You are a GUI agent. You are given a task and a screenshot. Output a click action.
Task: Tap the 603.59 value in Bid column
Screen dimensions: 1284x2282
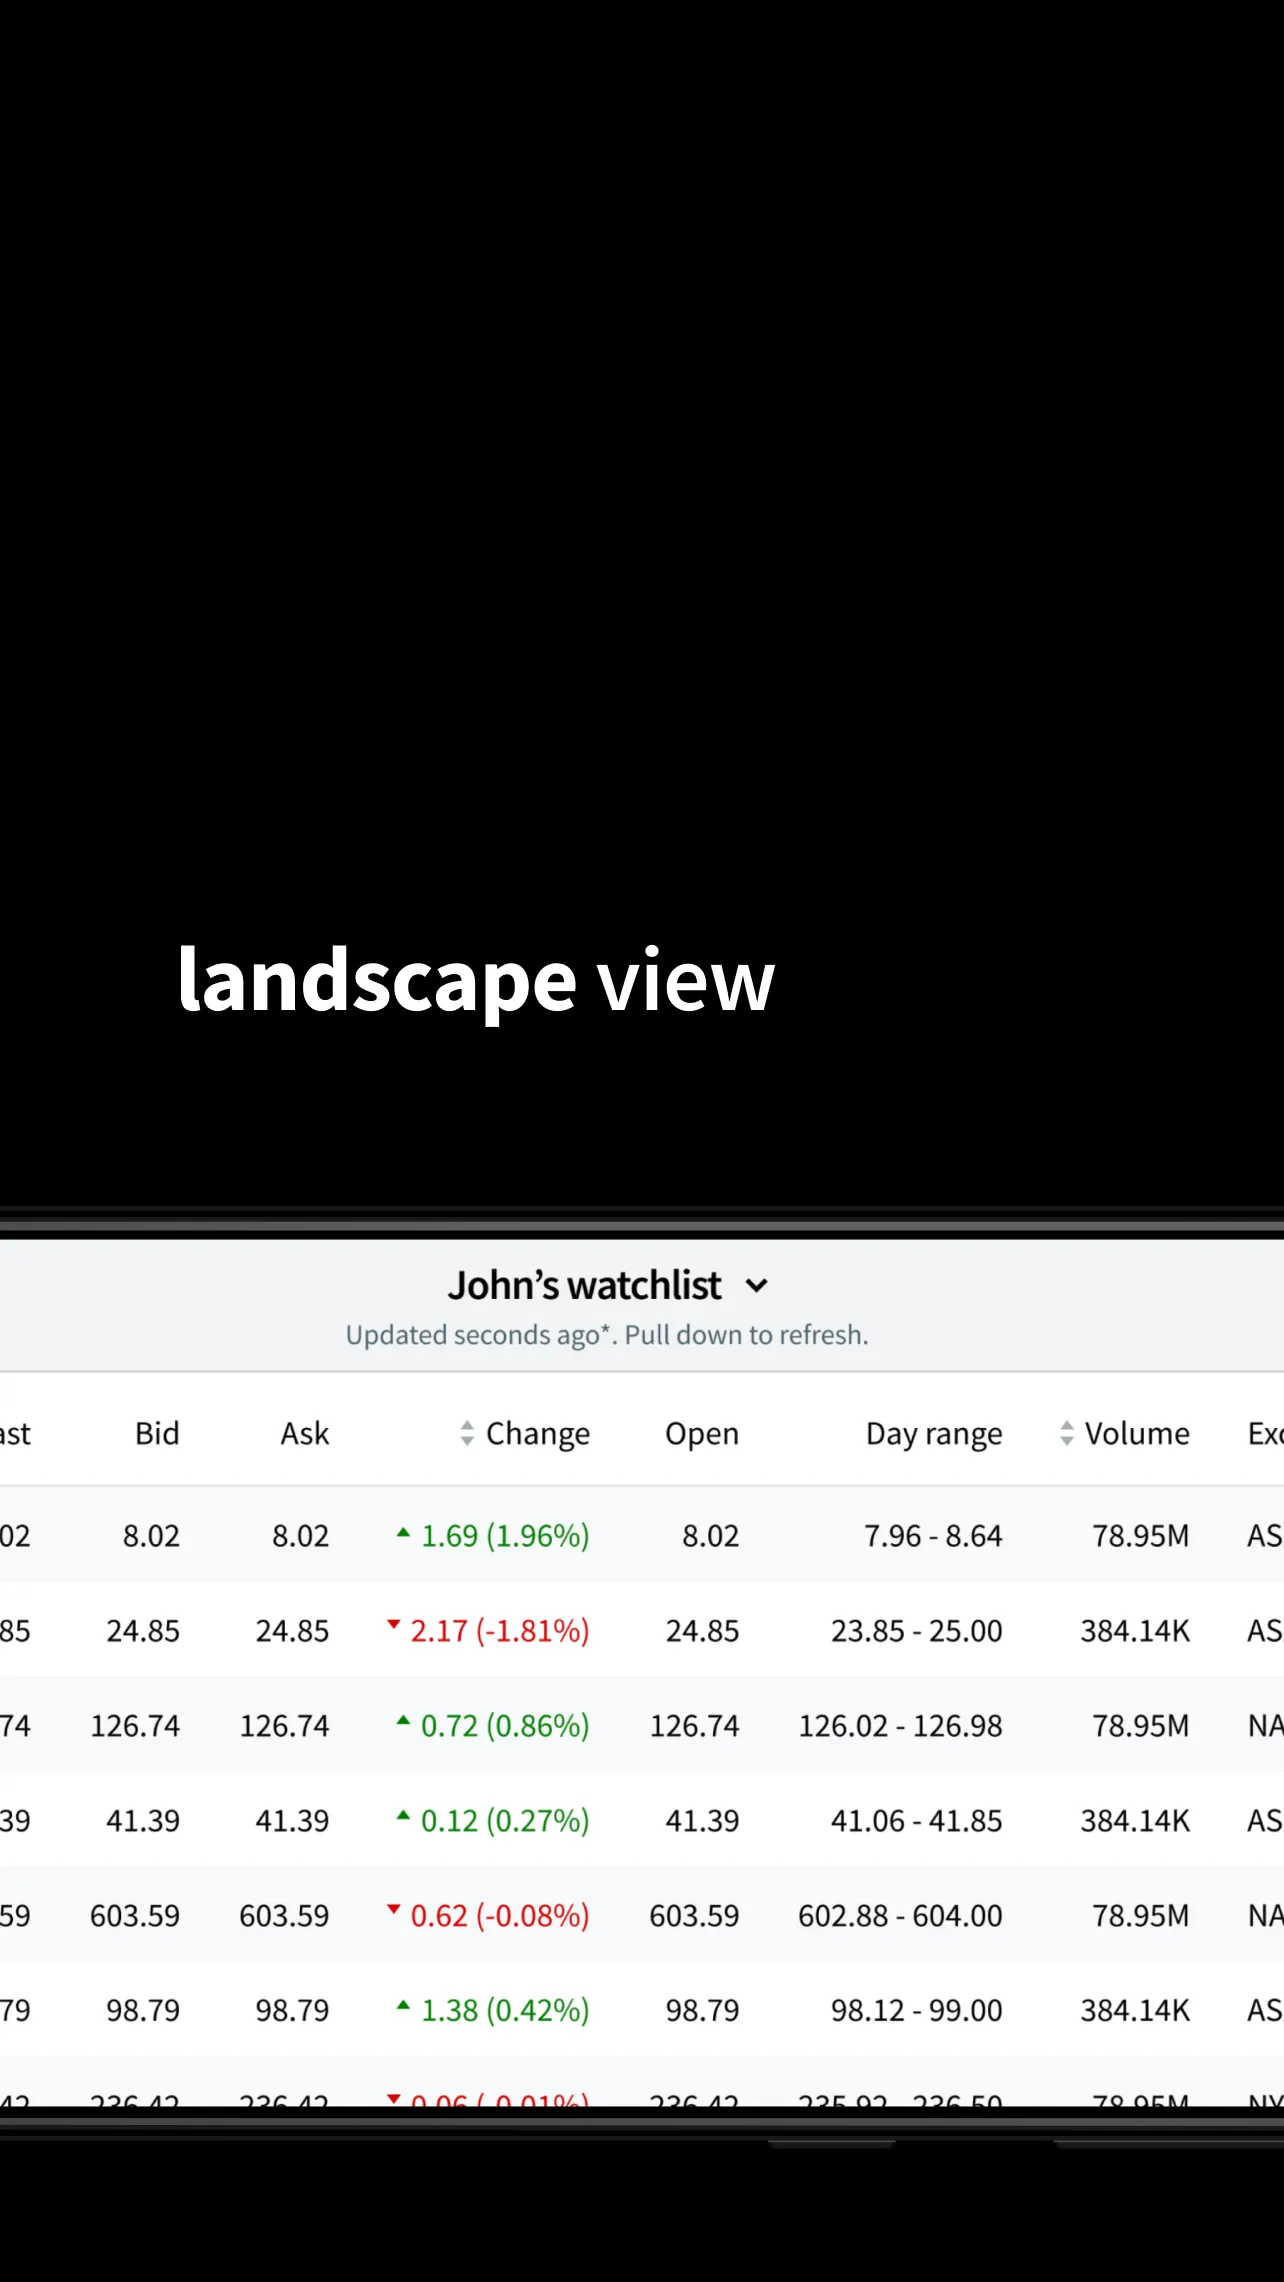tap(135, 1915)
